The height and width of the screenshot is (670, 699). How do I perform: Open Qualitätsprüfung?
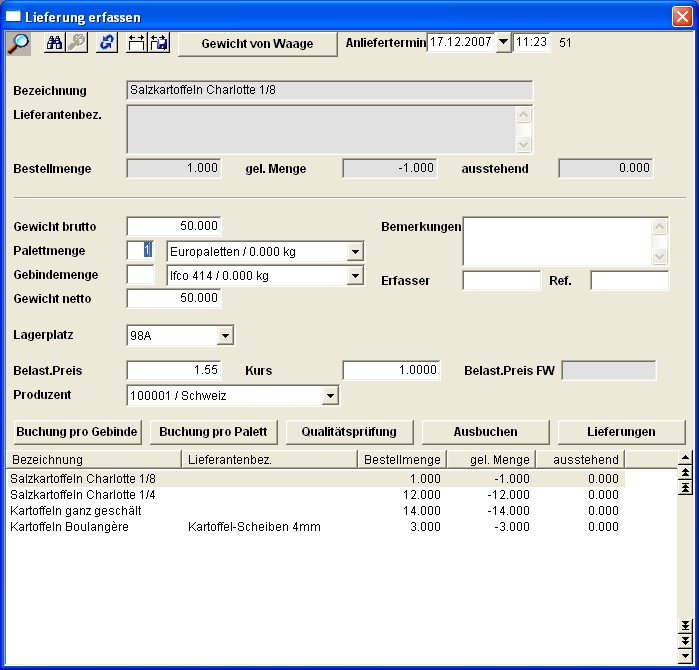(349, 432)
